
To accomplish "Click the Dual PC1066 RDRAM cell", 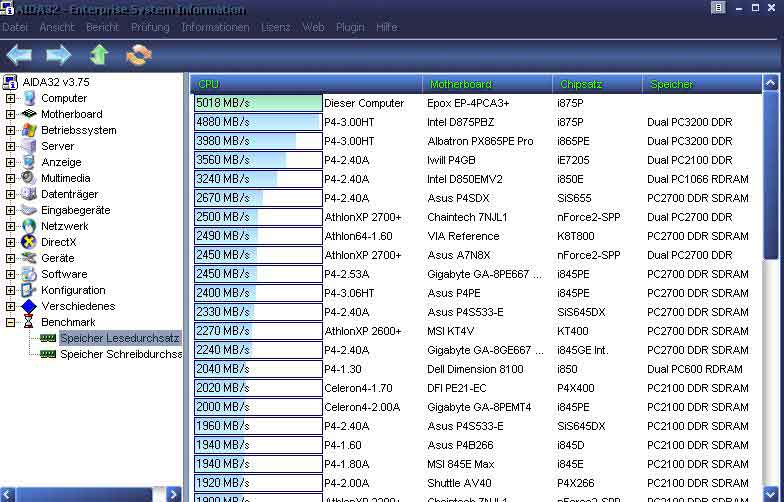I will click(x=698, y=180).
